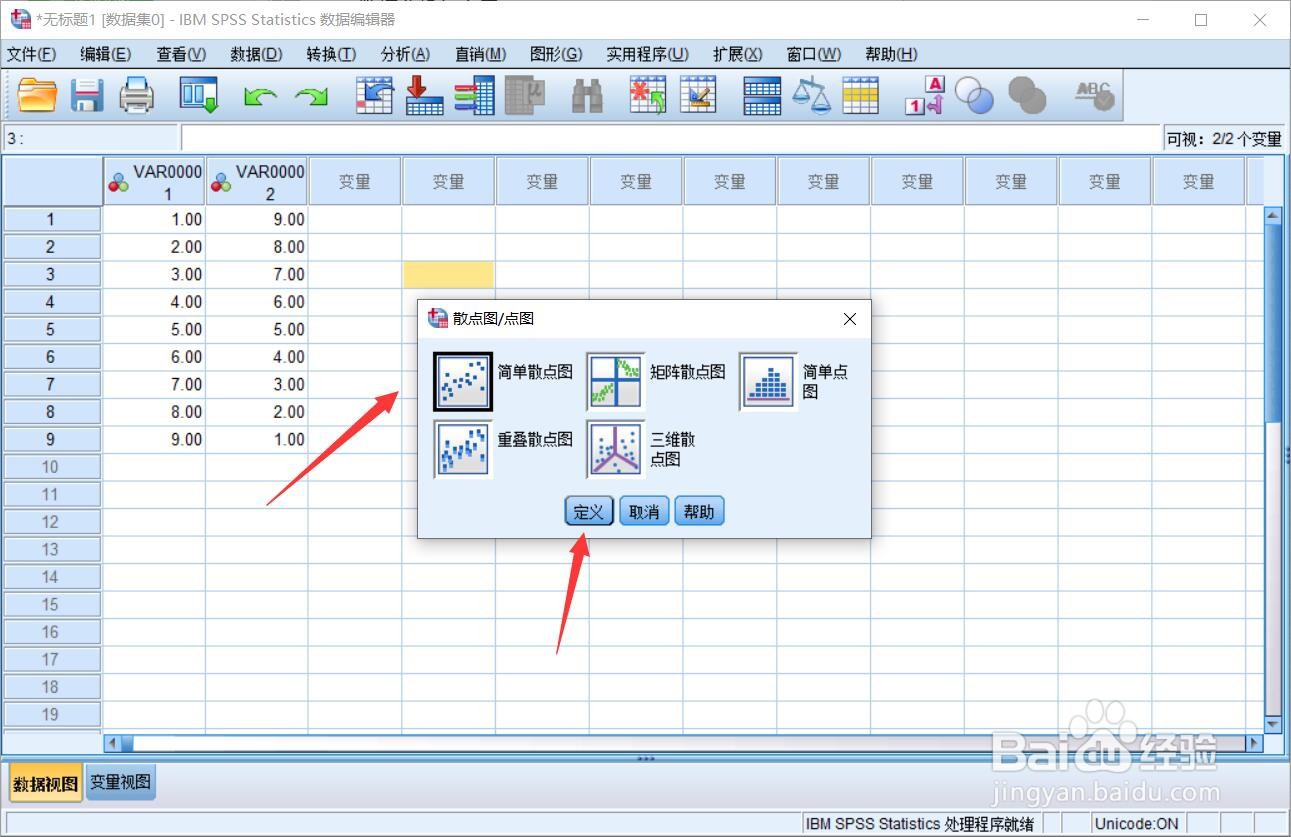Viewport: 1291px width, 837px height.
Task: Click the vertical scrollbar up arrow
Action: (1272, 214)
